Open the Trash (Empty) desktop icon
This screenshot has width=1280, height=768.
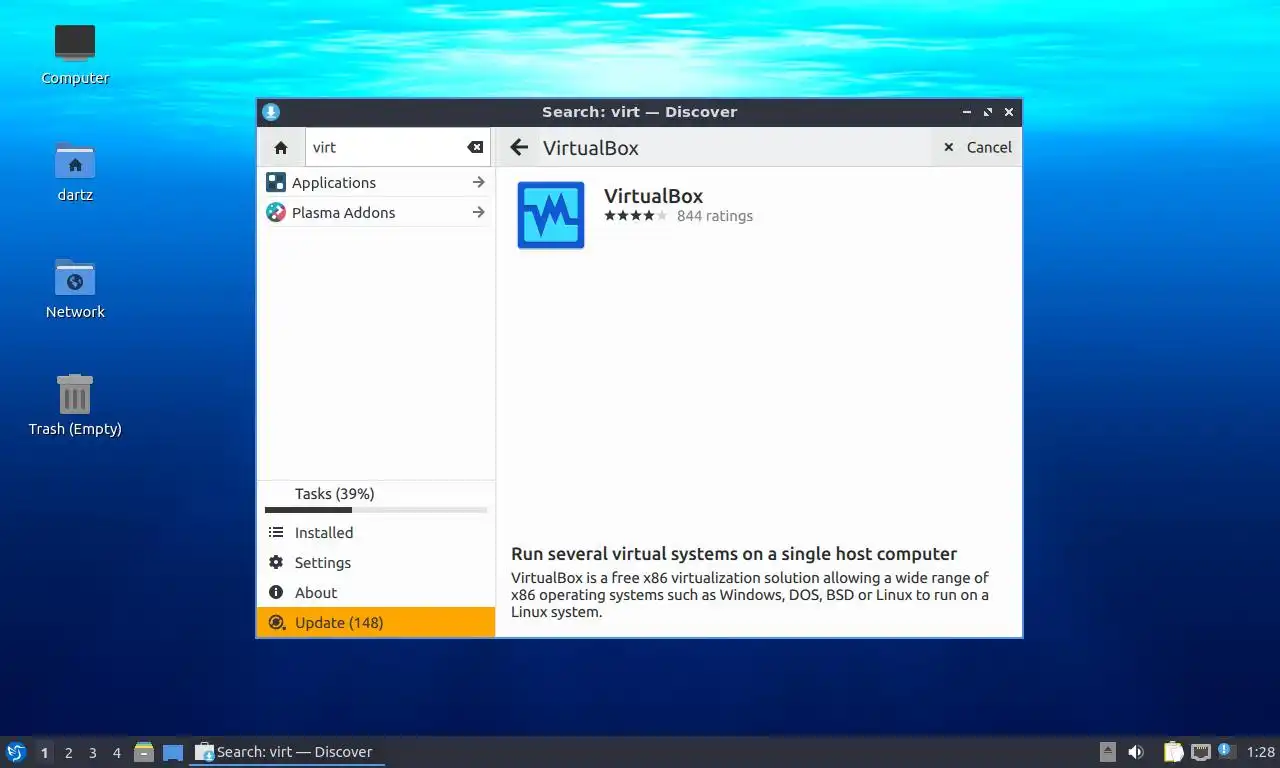pos(75,405)
